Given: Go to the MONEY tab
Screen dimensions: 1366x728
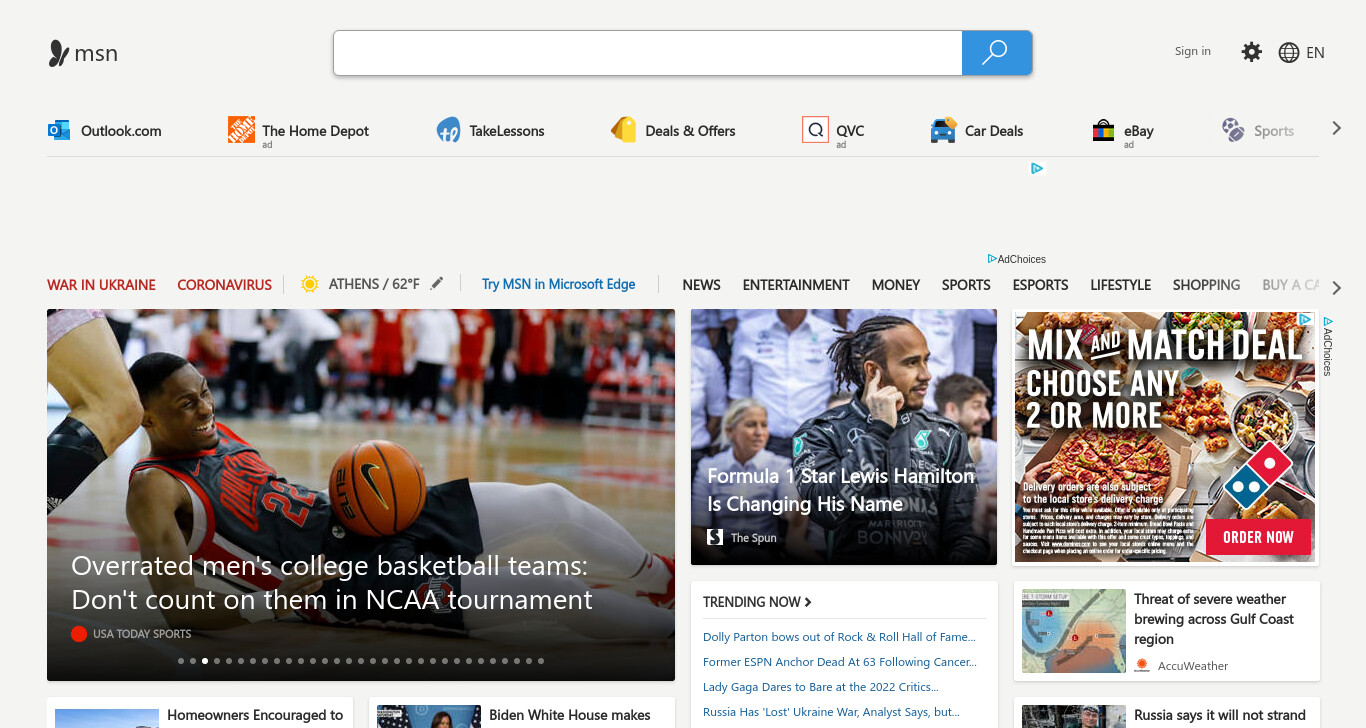Looking at the screenshot, I should pyautogui.click(x=896, y=285).
